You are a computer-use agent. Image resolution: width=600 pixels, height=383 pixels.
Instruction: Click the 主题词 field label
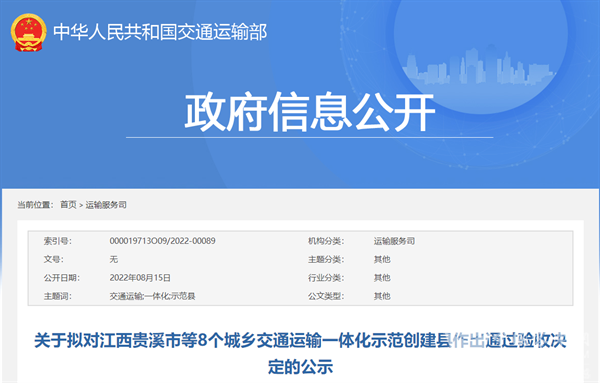click(x=57, y=296)
